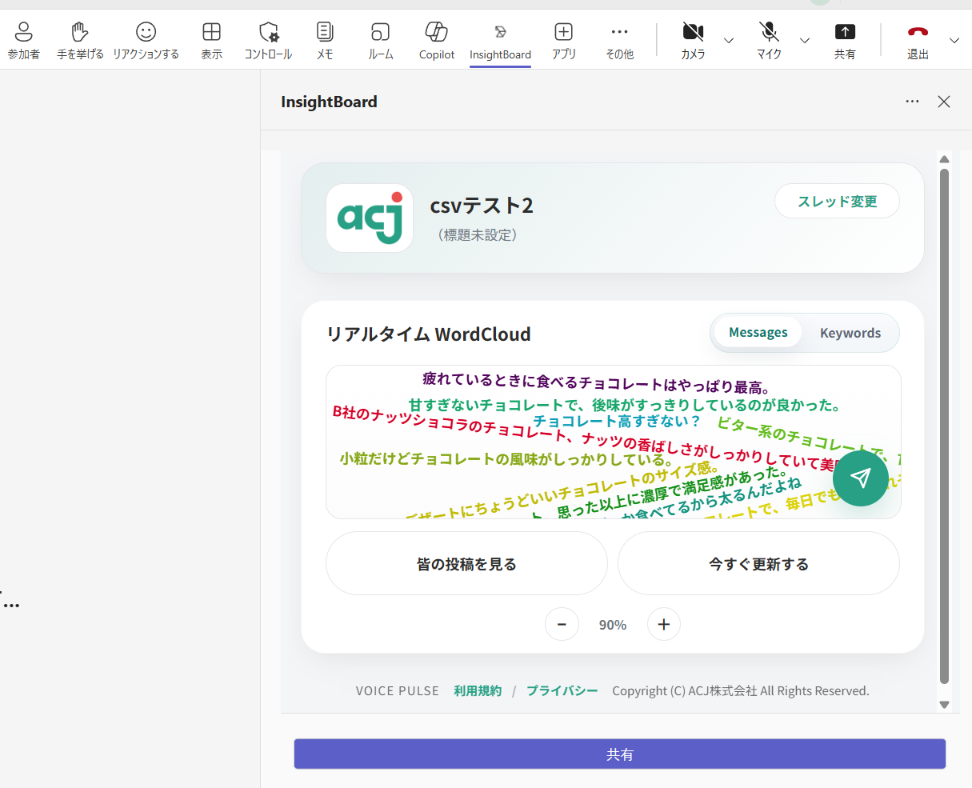Click the green send paper-plane button
The width and height of the screenshot is (972, 788).
860,478
